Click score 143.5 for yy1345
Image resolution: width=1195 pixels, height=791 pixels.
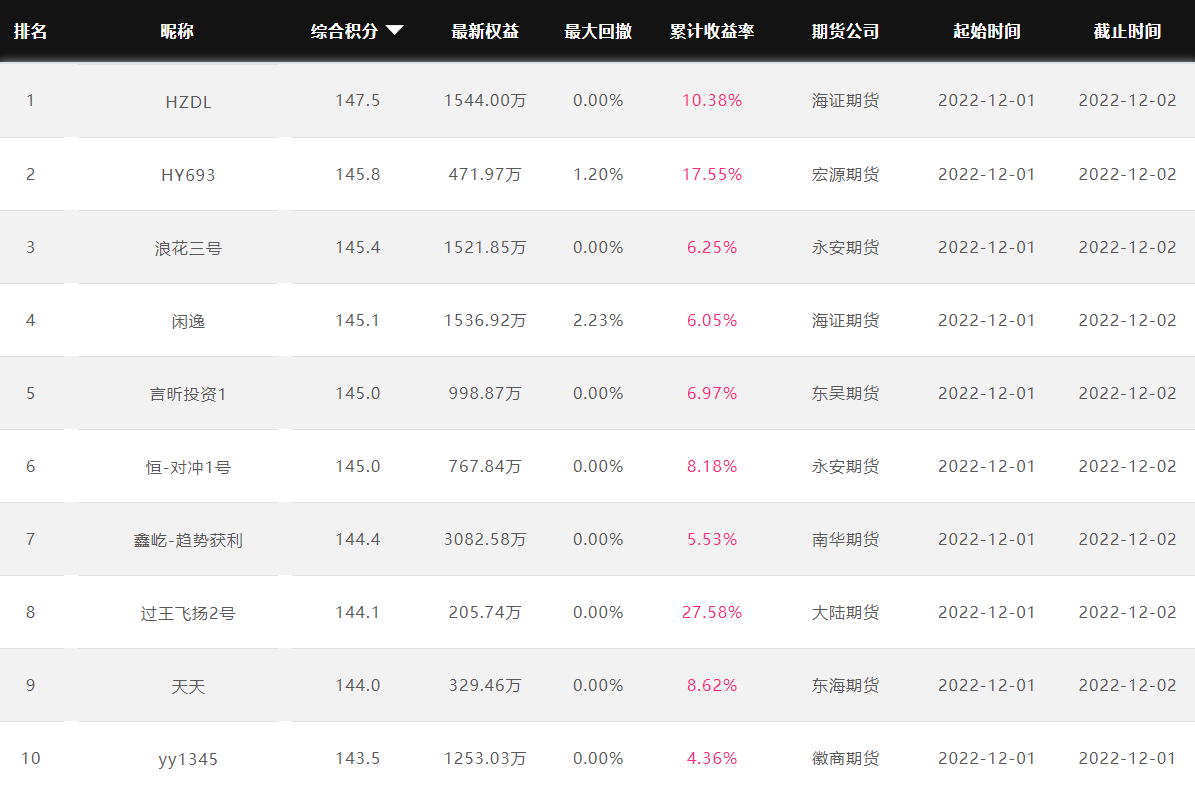coord(357,758)
